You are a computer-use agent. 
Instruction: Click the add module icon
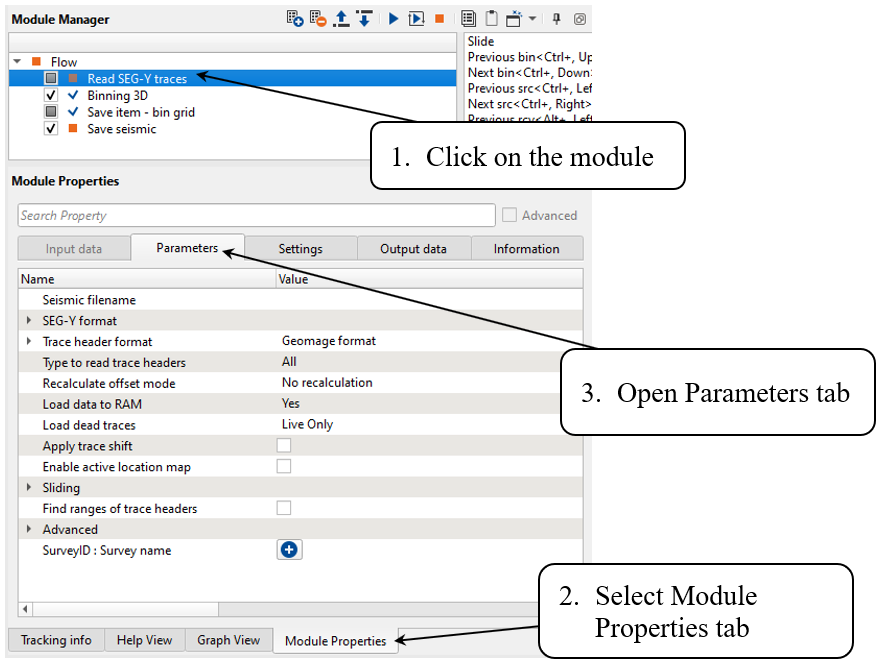[x=295, y=19]
